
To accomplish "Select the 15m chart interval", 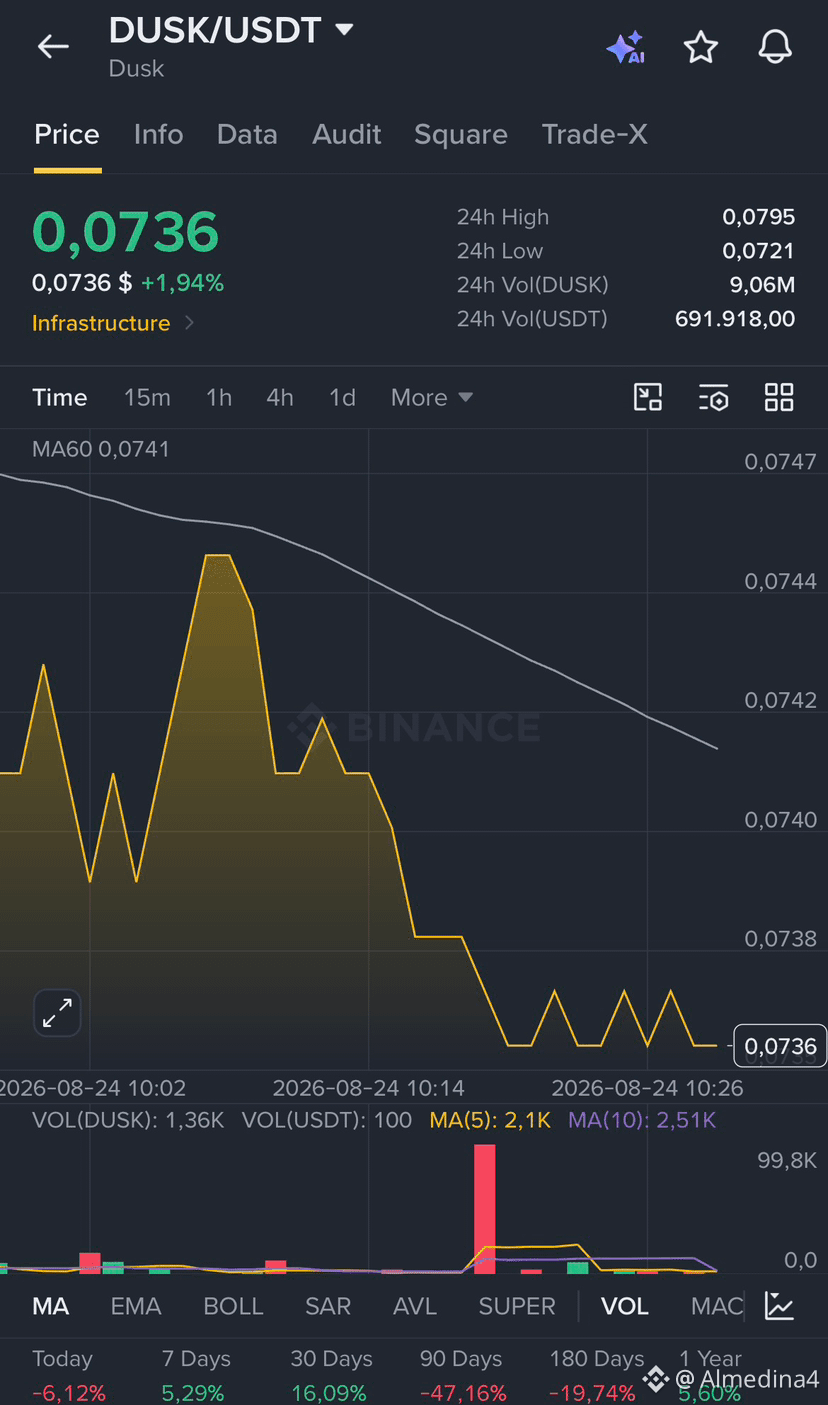I will point(147,397).
